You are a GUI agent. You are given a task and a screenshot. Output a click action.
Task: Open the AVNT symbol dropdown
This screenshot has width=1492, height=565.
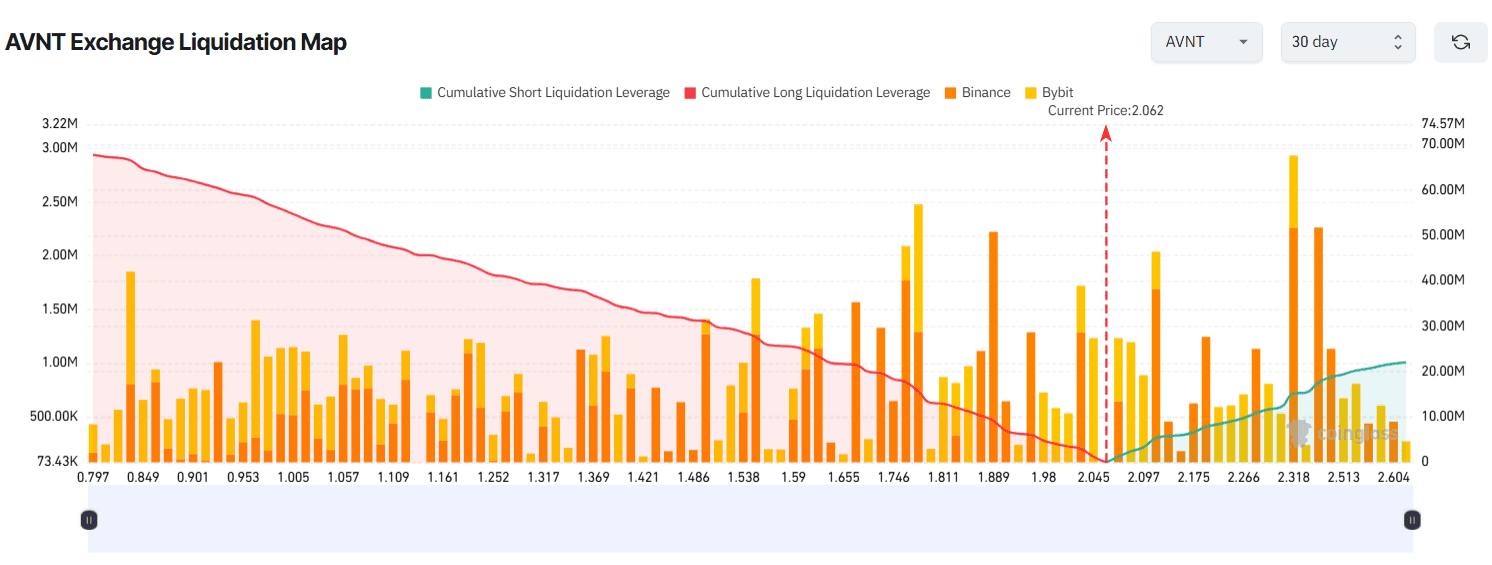pyautogui.click(x=1206, y=42)
